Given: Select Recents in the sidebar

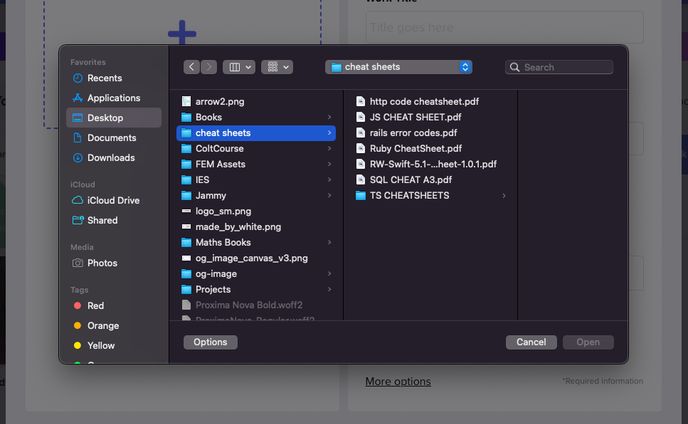Looking at the screenshot, I should (x=104, y=78).
